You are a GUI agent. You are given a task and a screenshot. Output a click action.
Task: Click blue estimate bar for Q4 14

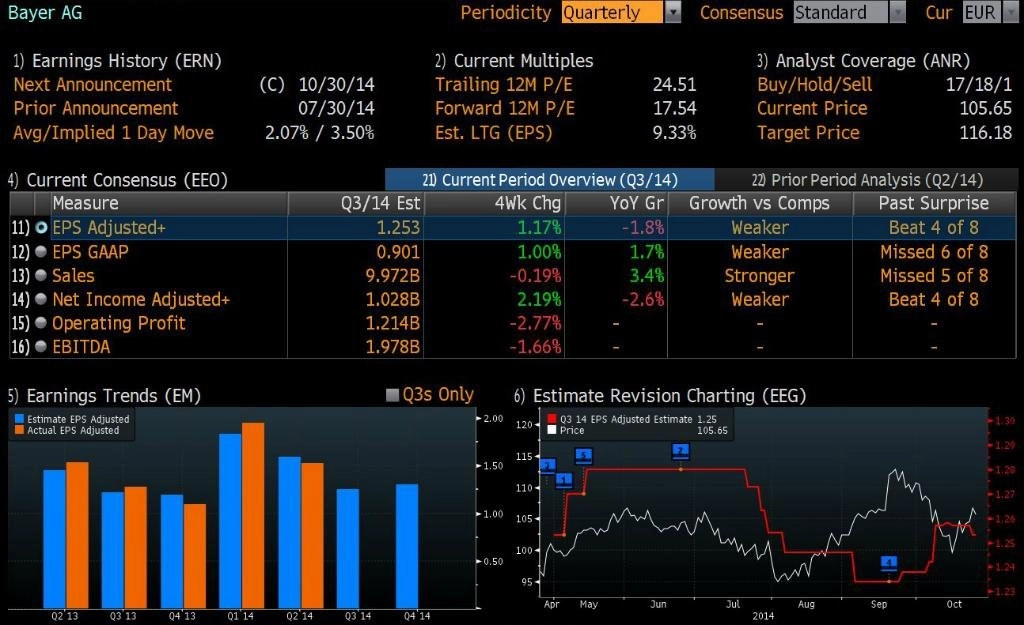[x=407, y=546]
